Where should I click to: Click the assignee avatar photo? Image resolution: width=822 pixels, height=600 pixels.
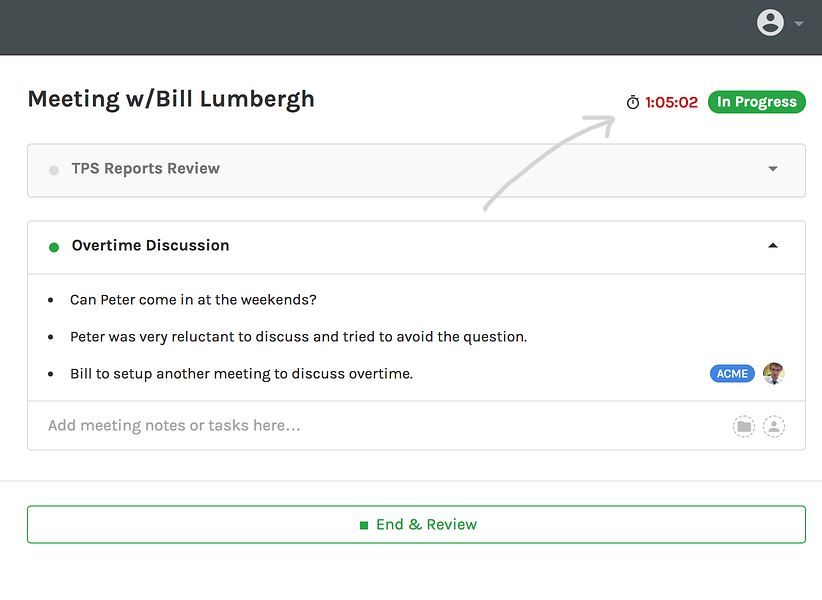773,374
